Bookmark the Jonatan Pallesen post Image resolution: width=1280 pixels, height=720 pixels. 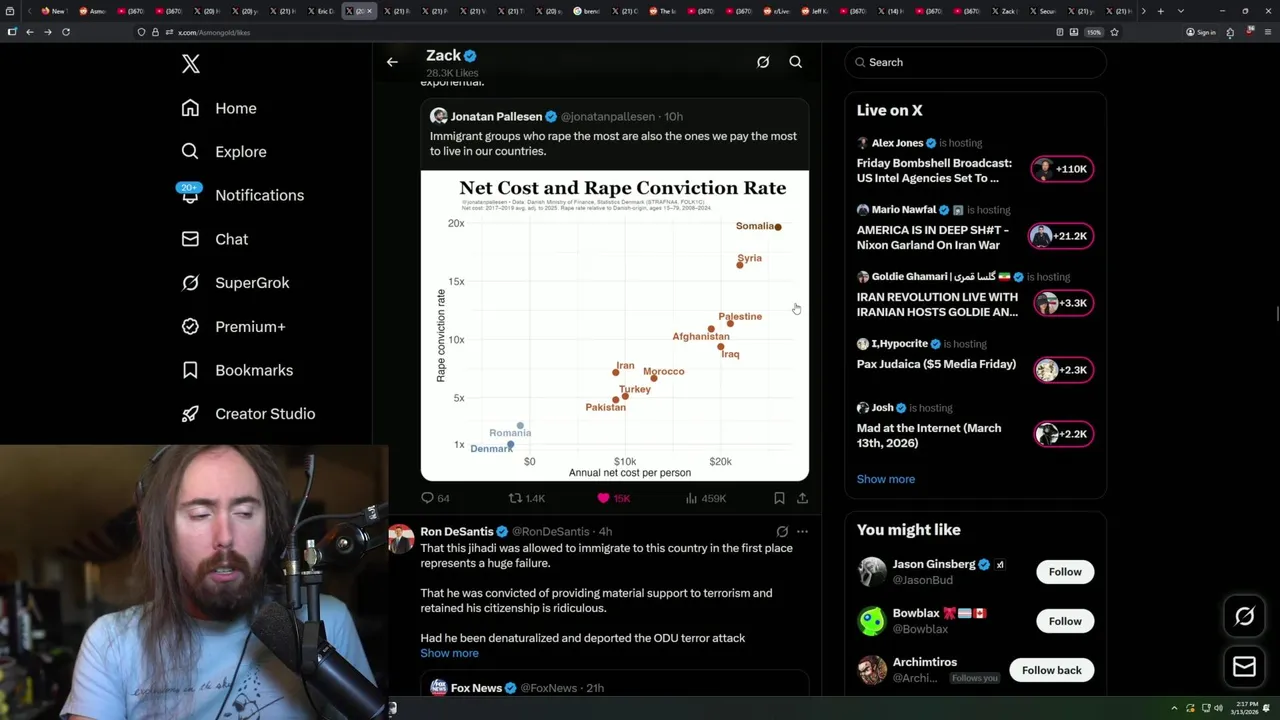point(779,498)
